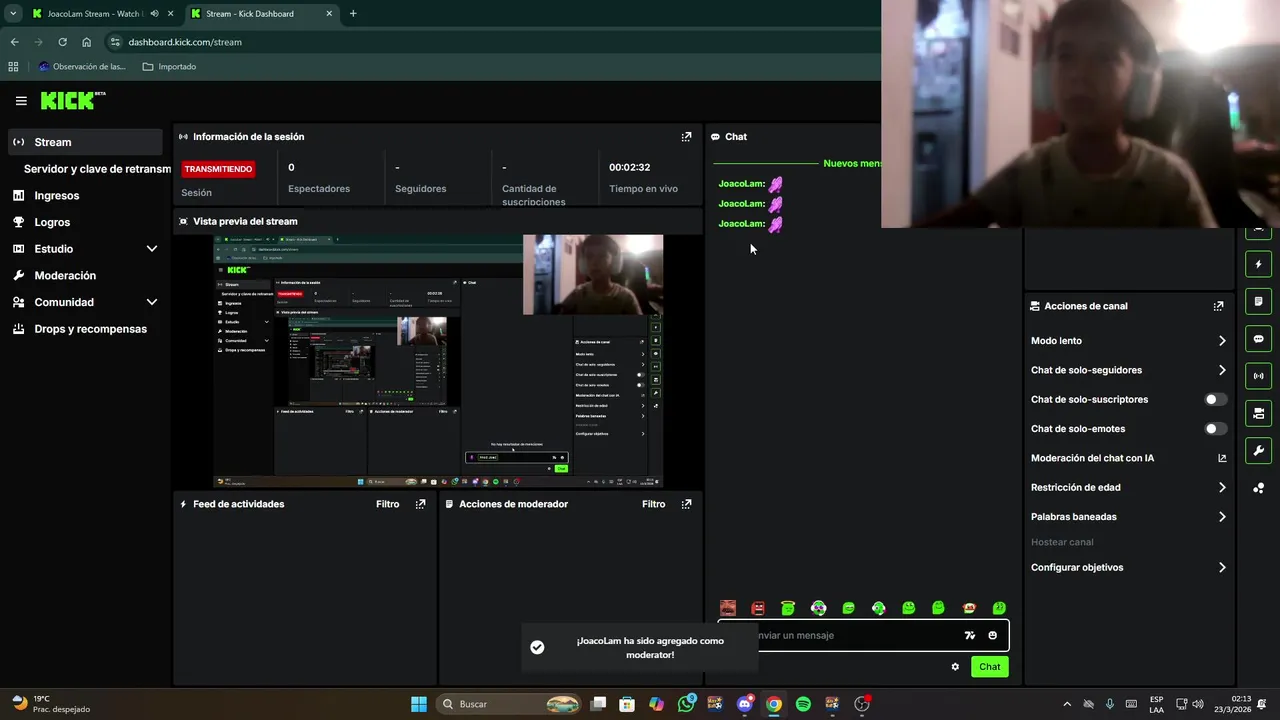Click the Windows taskbar search box
The image size is (1280, 720).
[x=510, y=704]
